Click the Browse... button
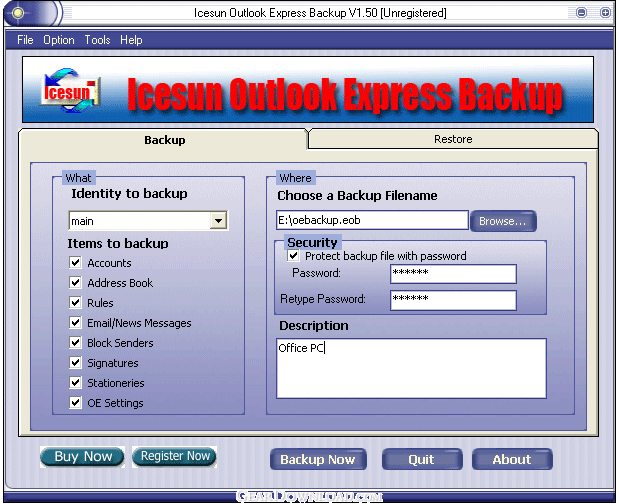This screenshot has width=619, height=504. click(x=503, y=221)
